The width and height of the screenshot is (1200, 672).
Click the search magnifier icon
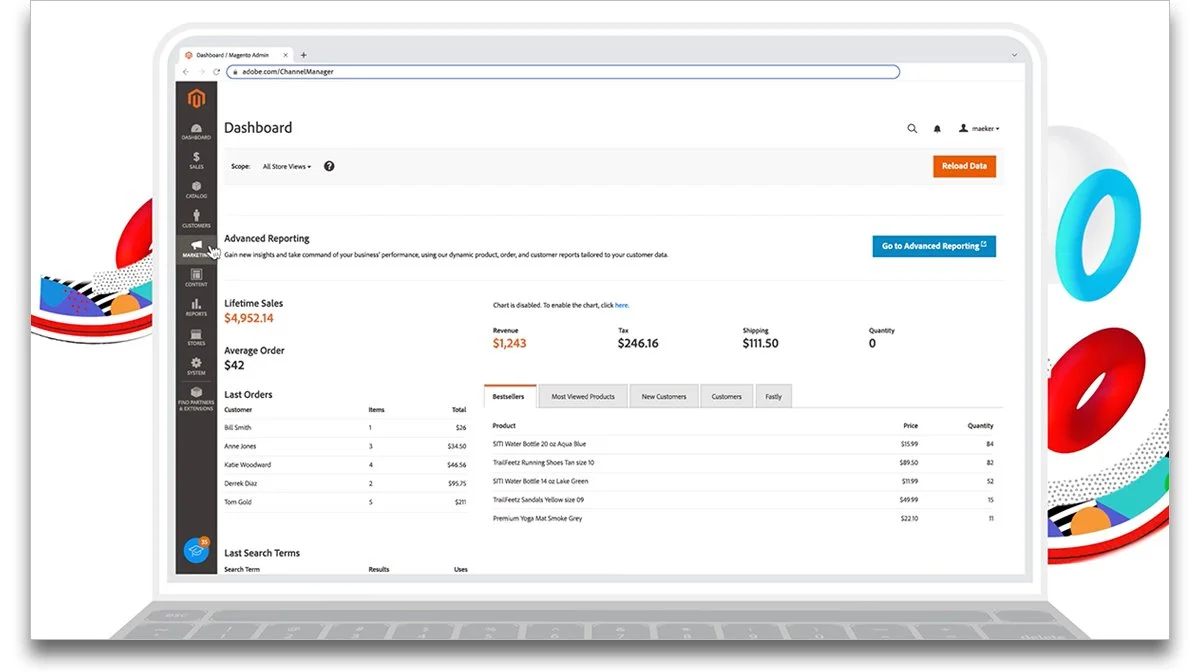[912, 128]
